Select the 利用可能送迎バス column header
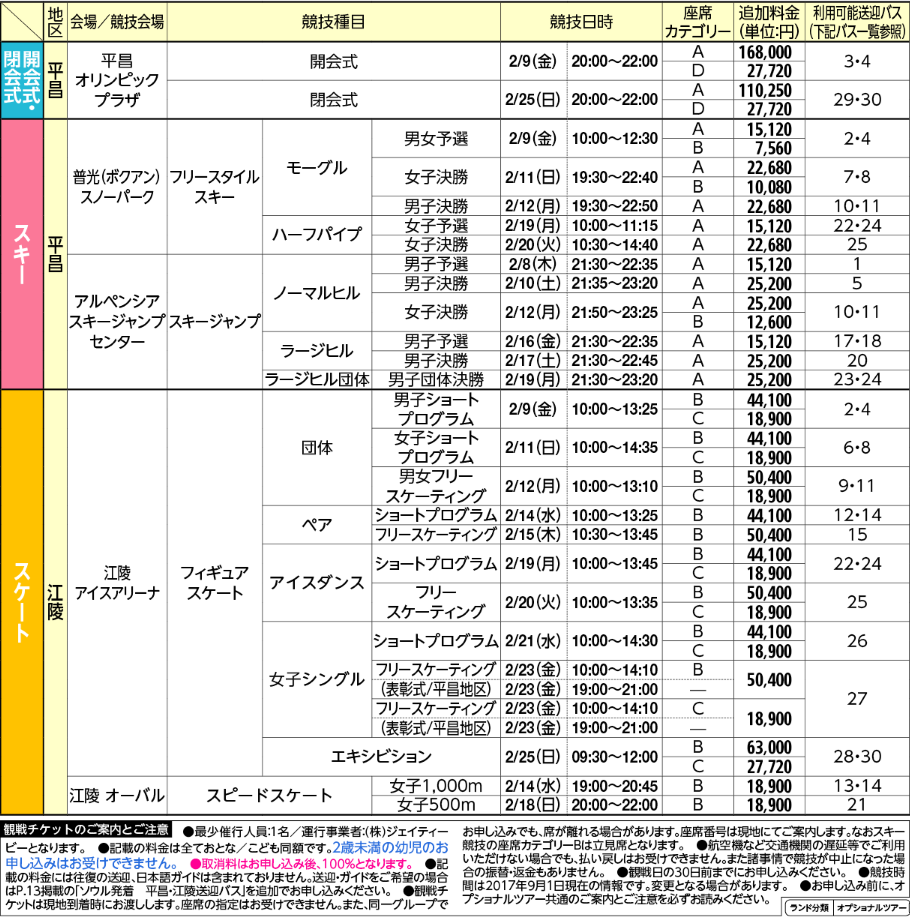The width and height of the screenshot is (910, 920). 856,21
